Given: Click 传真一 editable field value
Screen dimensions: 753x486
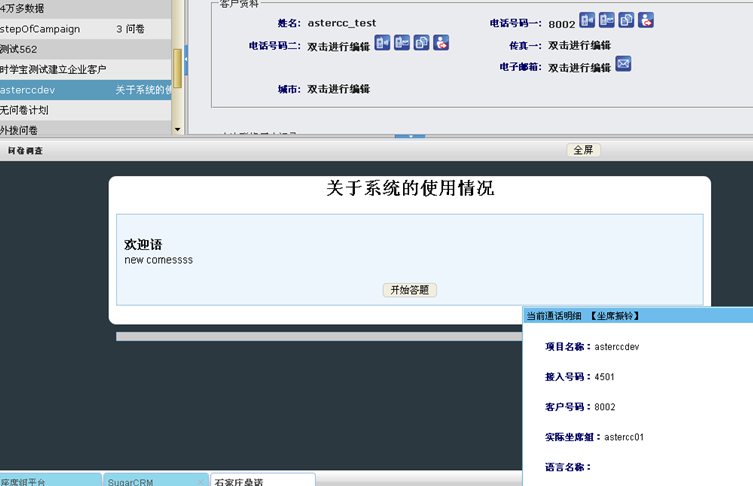Looking at the screenshot, I should click(579, 45).
